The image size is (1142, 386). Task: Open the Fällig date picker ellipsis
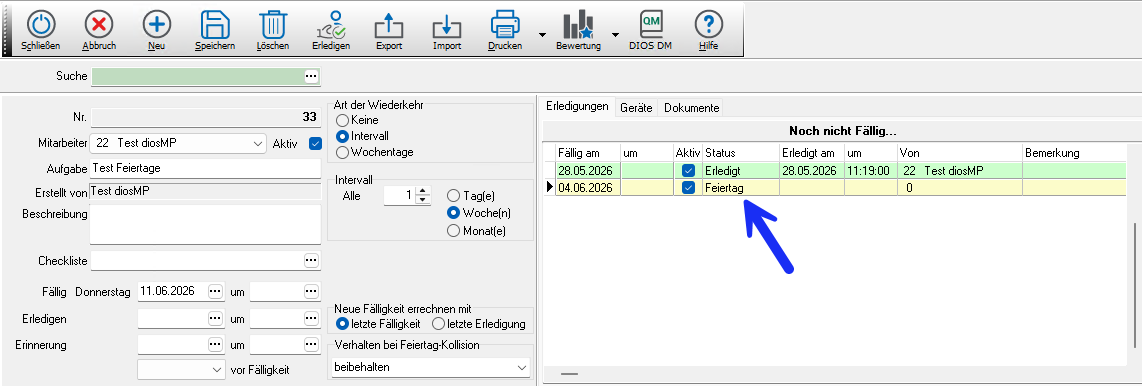215,291
